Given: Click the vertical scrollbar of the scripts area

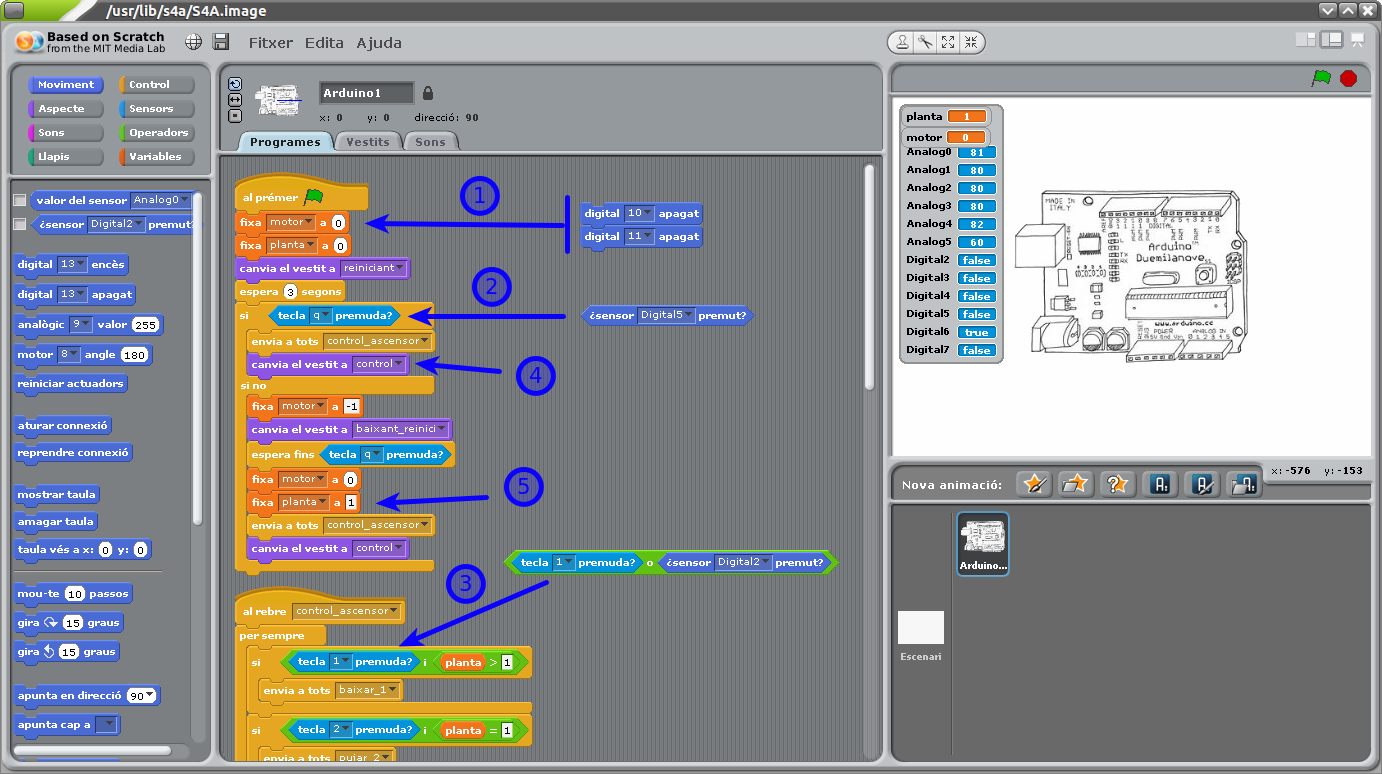Looking at the screenshot, I should [869, 275].
